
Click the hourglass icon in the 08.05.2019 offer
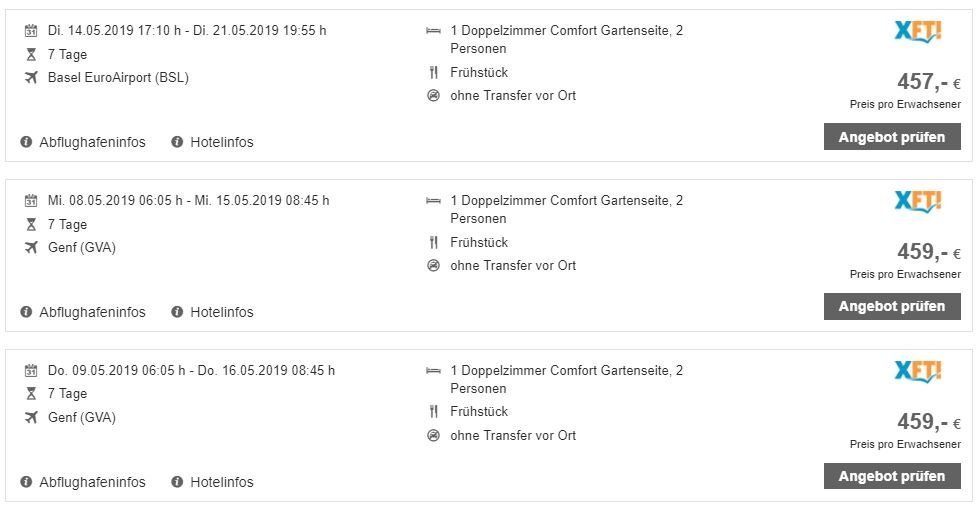(31, 224)
